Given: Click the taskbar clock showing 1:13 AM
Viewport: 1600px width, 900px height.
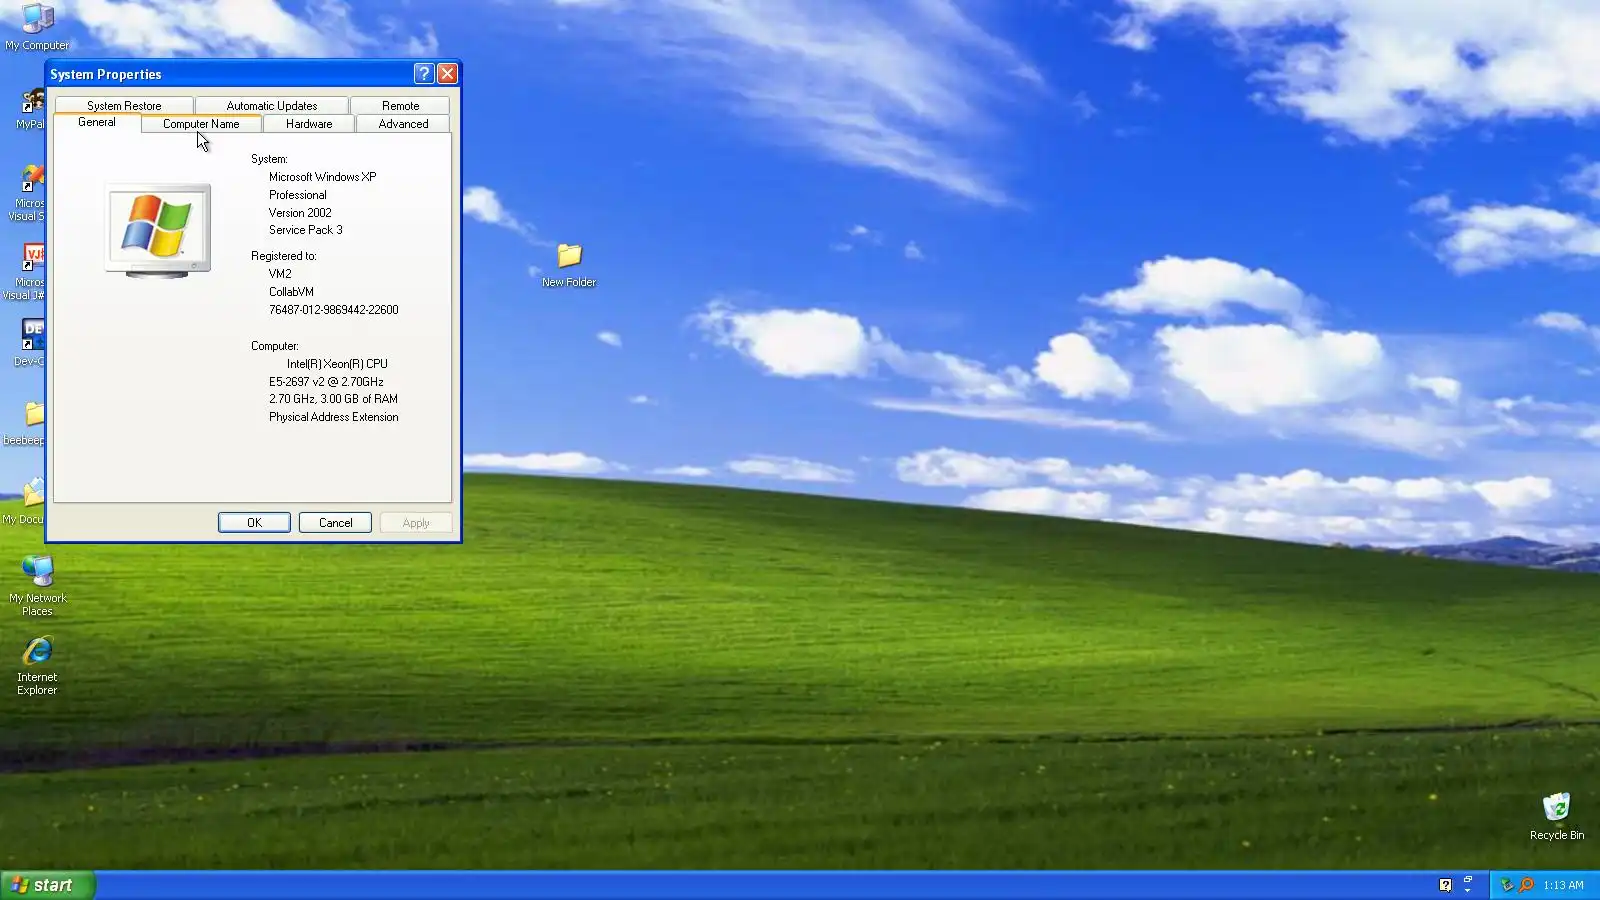Looking at the screenshot, I should coord(1563,885).
